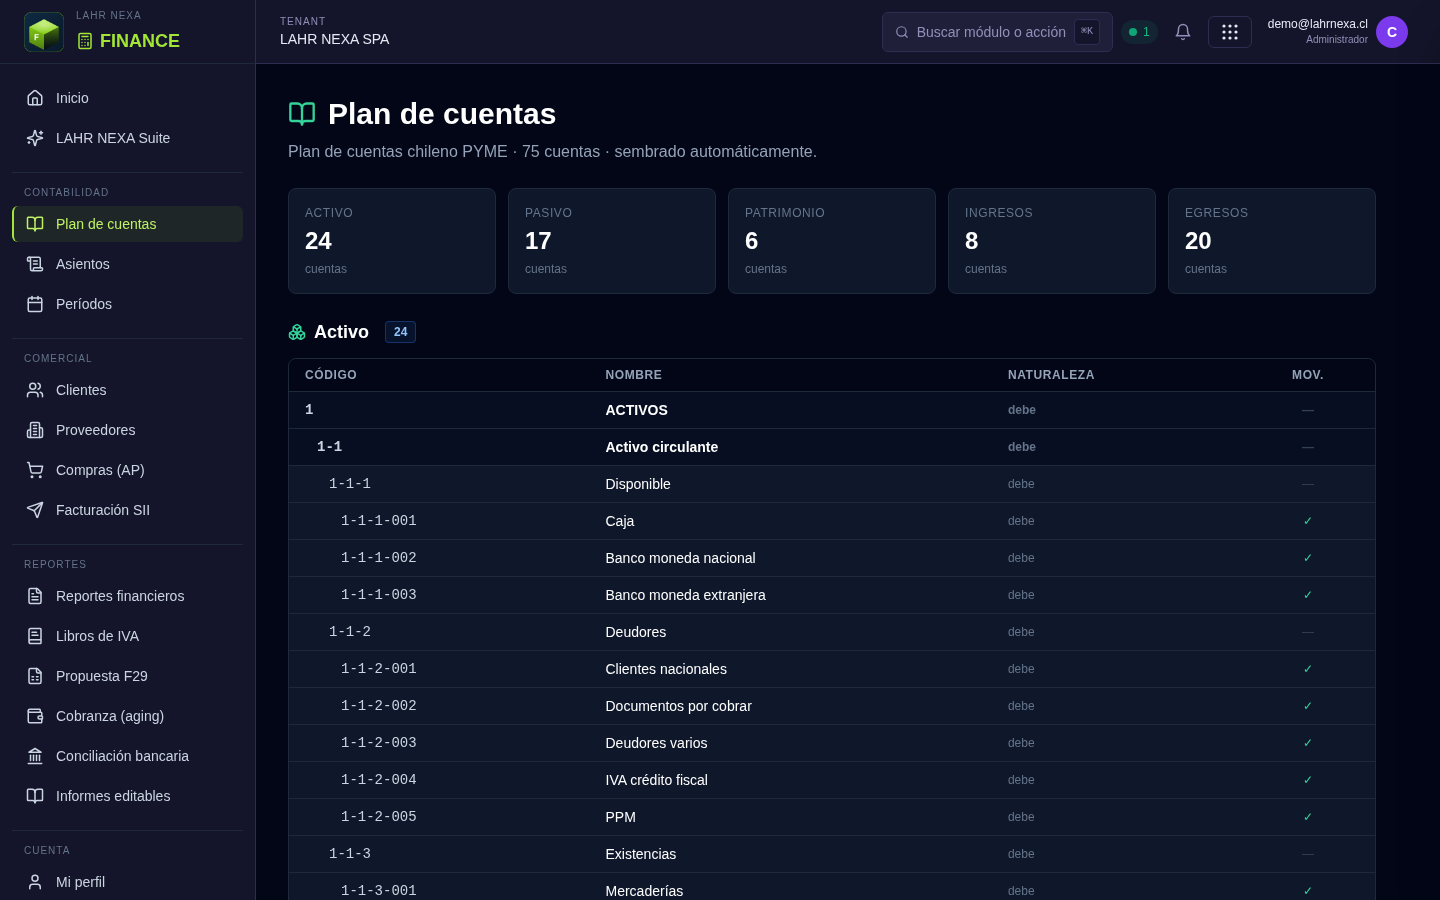Click the home icon next to Inicio
Viewport: 1440px width, 900px height.
[35, 98]
